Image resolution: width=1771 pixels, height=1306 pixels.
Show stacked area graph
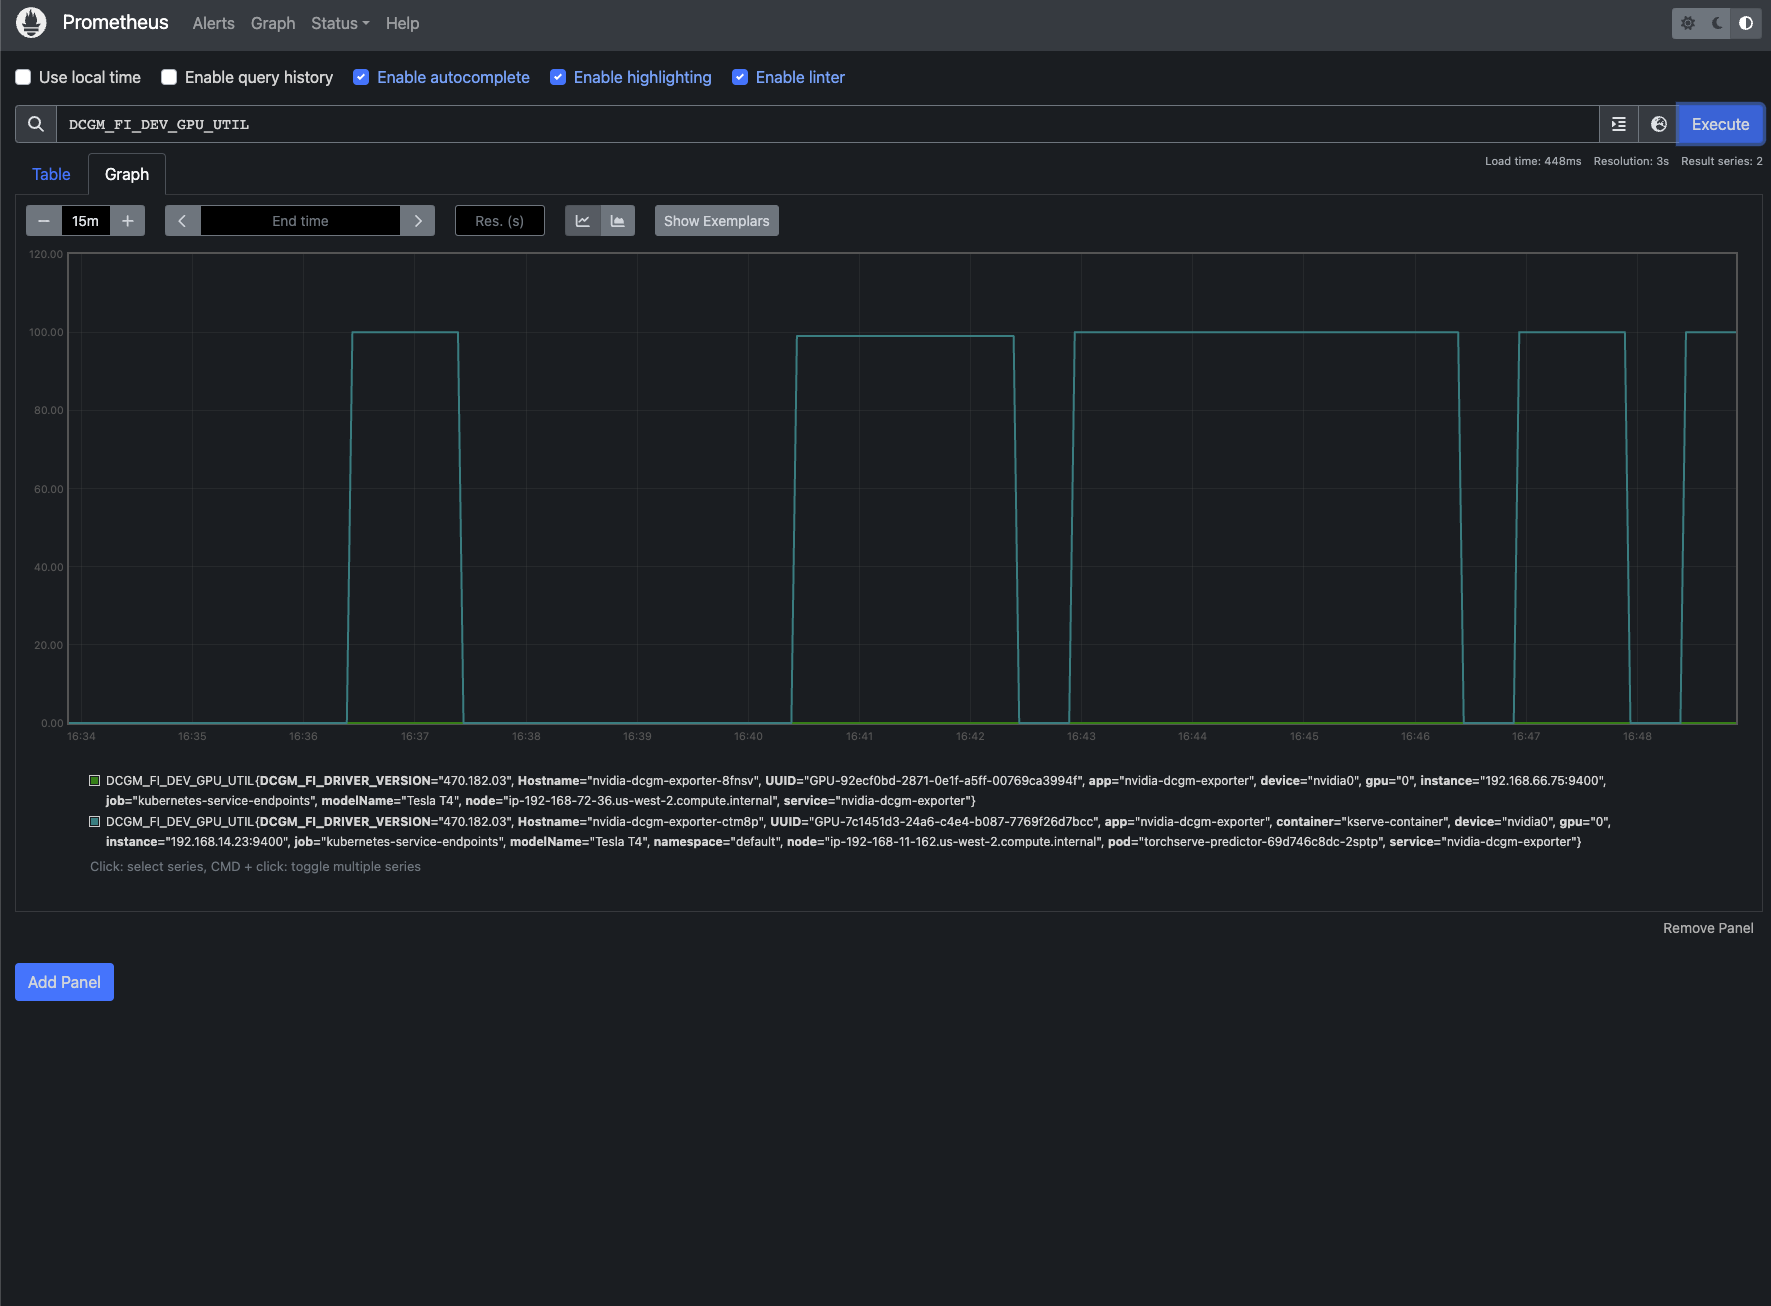618,221
